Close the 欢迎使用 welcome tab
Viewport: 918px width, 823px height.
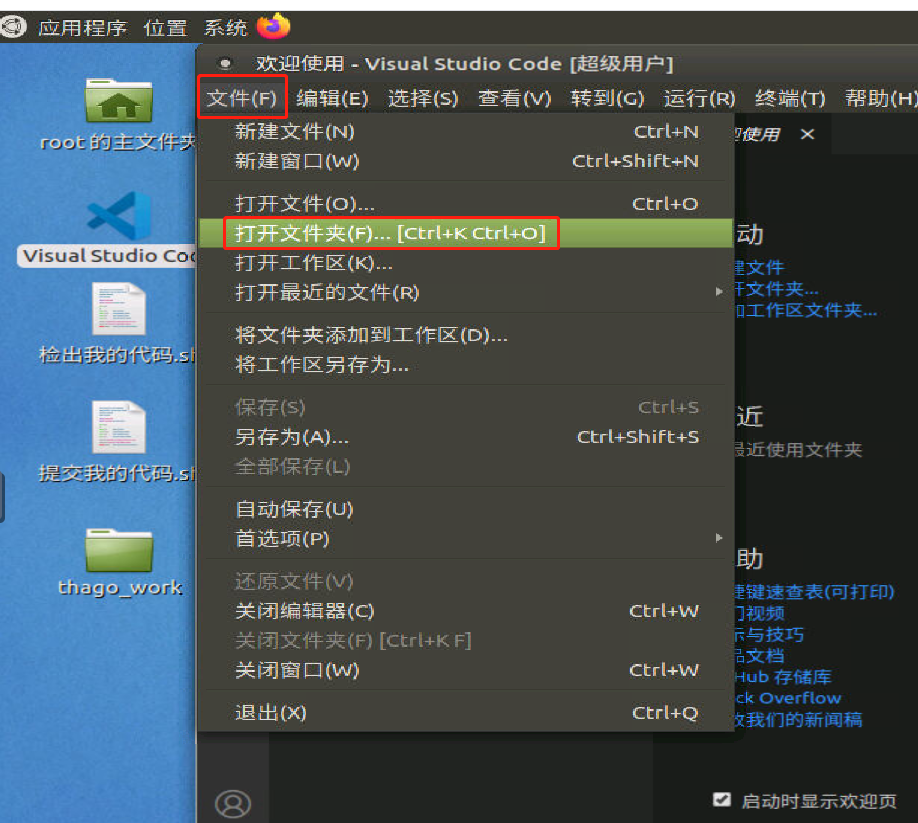pyautogui.click(x=807, y=134)
